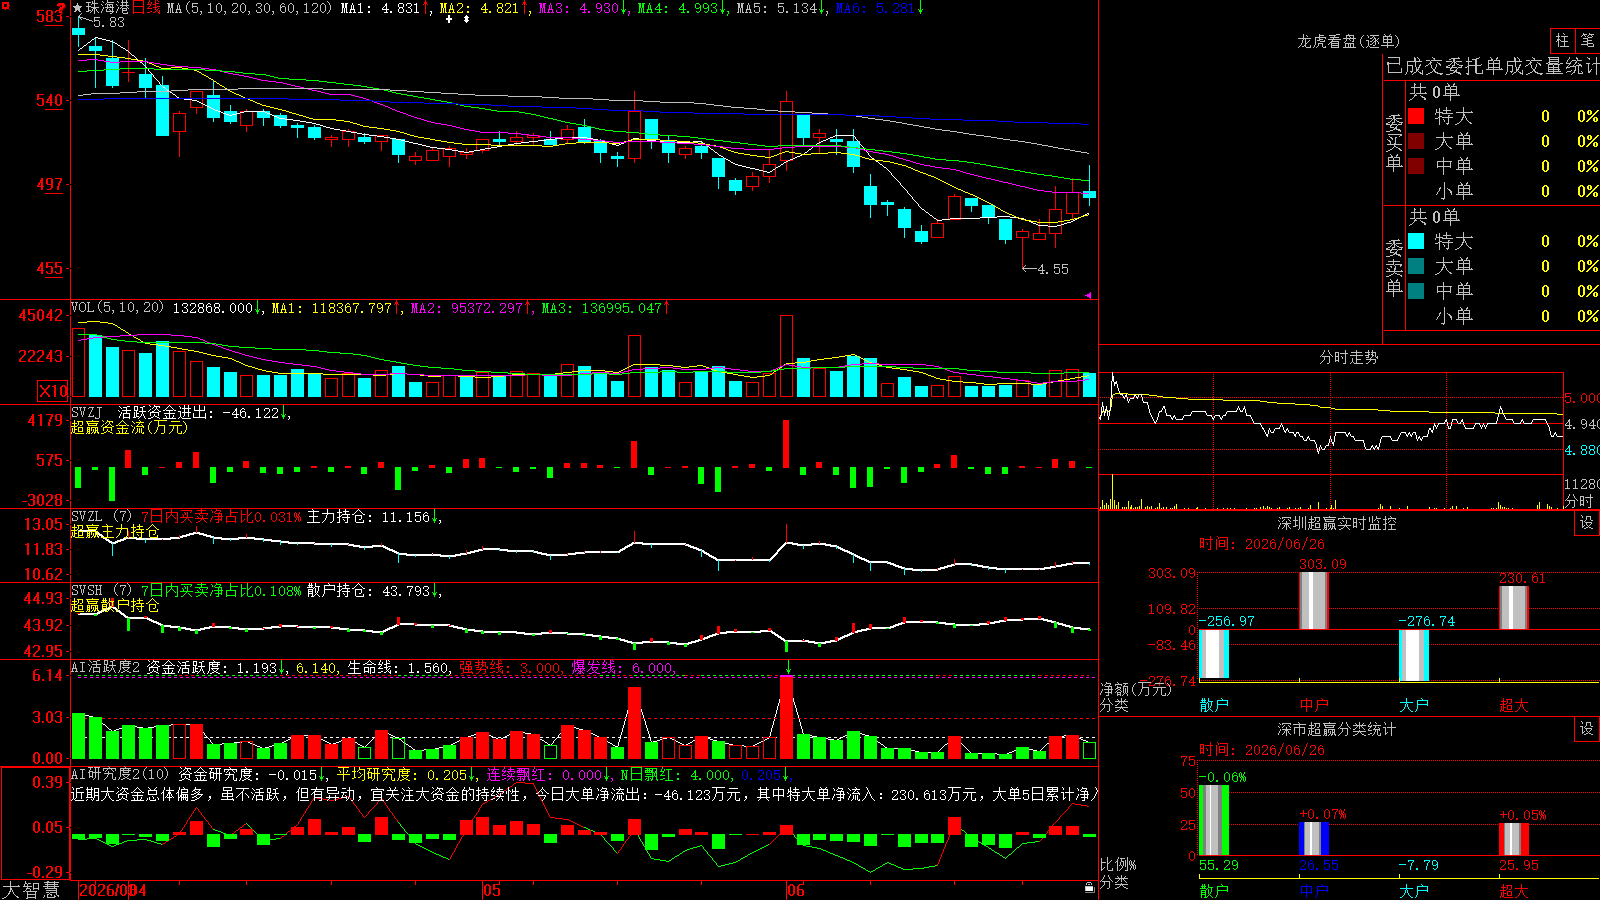Click the 深圳超赢实时监控 panel title
Screen dimensions: 1600x900
tap(1337, 523)
